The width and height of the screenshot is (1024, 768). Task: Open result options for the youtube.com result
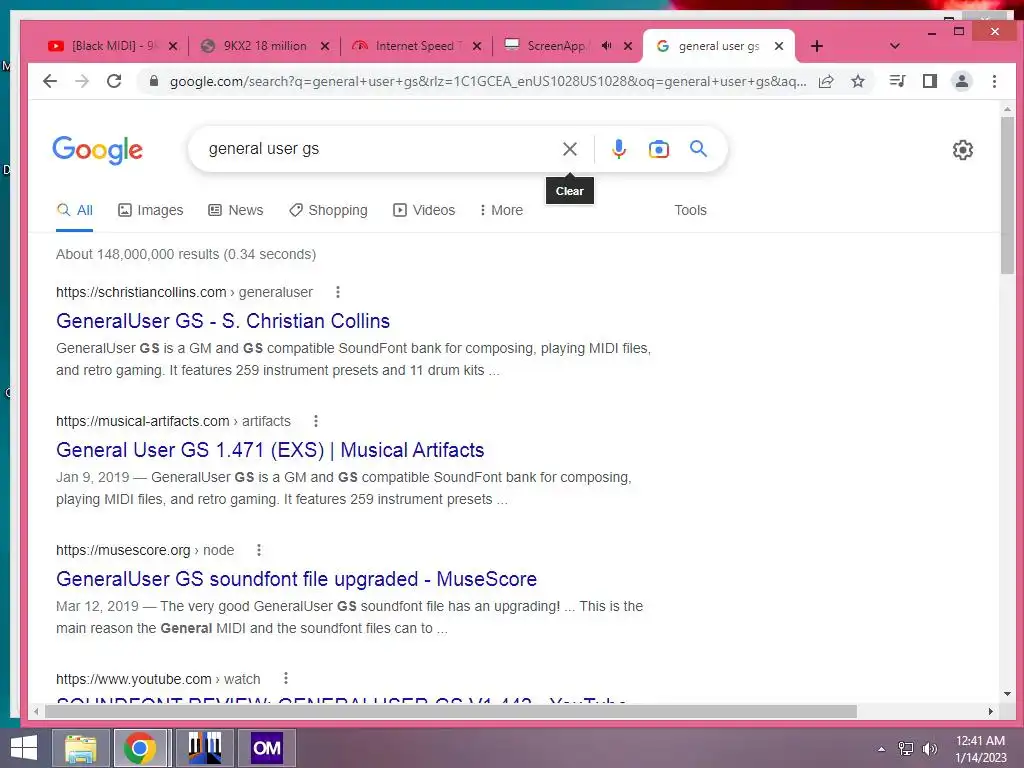click(285, 679)
